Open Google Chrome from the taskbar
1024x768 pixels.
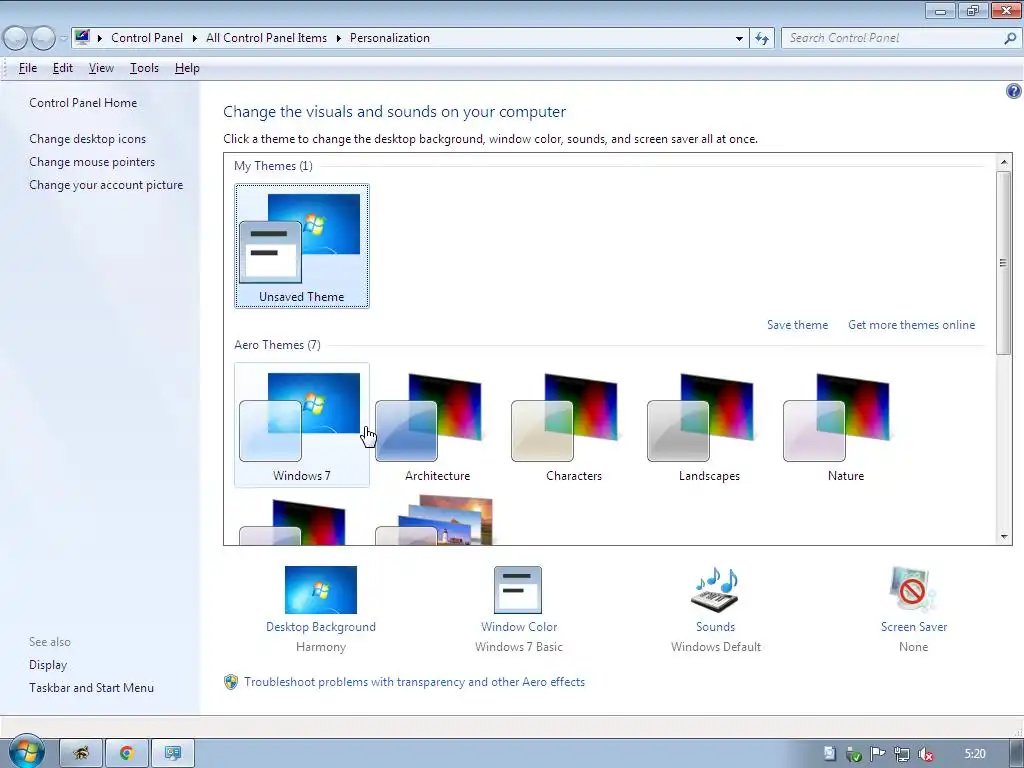[127, 753]
